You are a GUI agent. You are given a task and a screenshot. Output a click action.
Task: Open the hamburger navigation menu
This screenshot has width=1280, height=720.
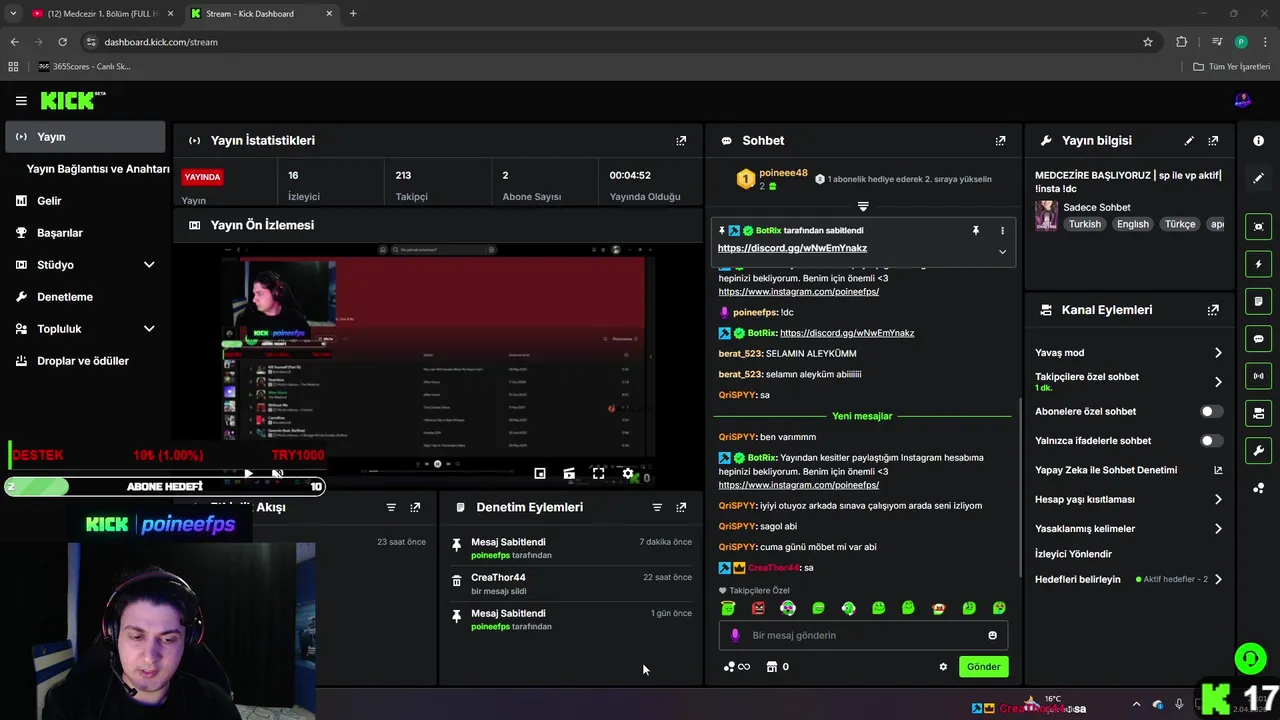(x=21, y=100)
